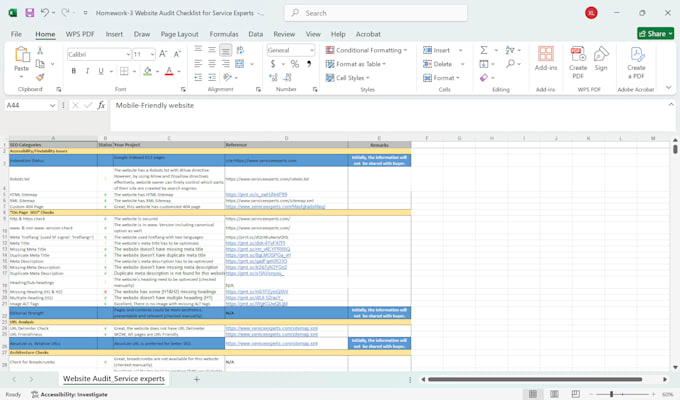
Task: Apply cell borders with the Borders icon
Action: tap(124, 71)
